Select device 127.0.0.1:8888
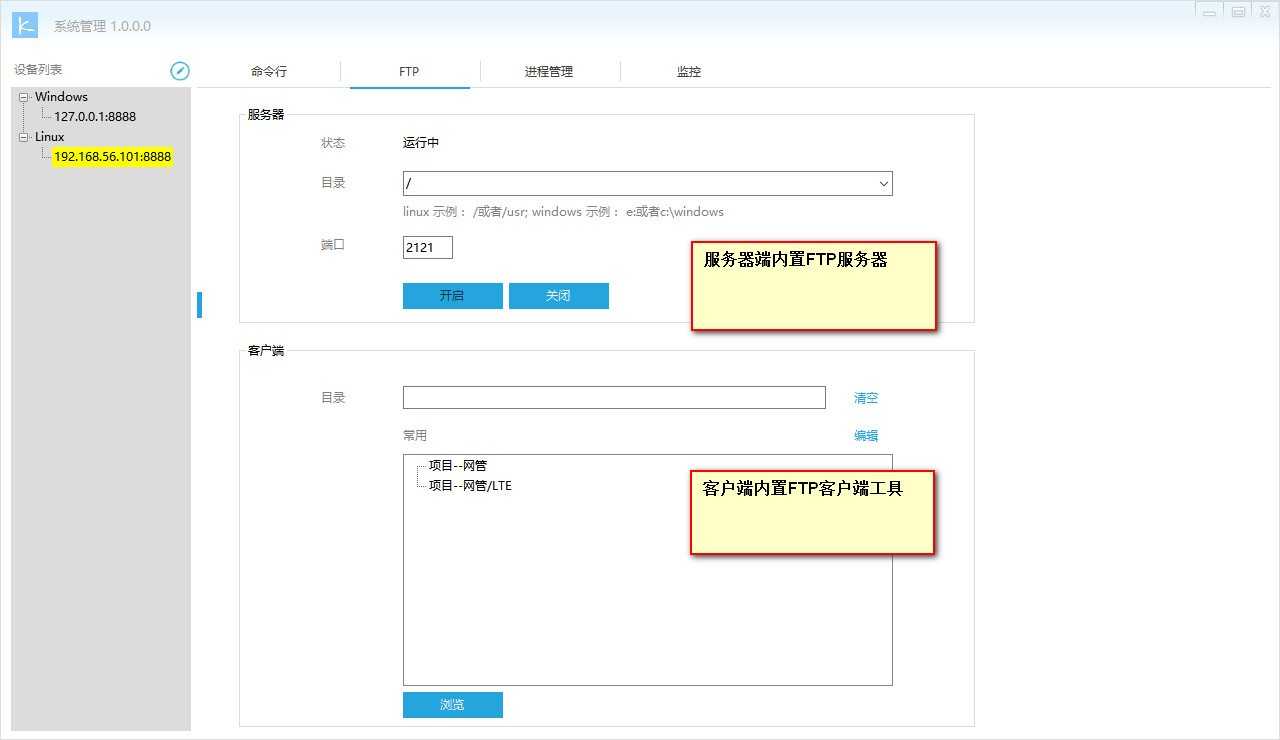The height and width of the screenshot is (740, 1280). (95, 116)
